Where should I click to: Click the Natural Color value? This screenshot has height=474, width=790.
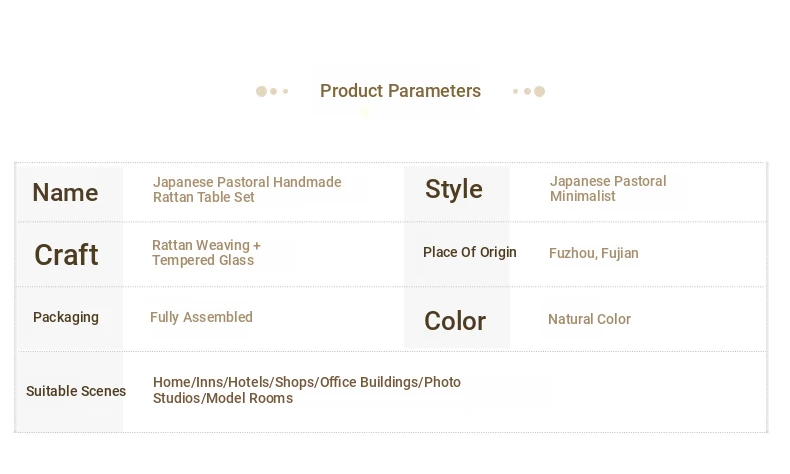[589, 319]
